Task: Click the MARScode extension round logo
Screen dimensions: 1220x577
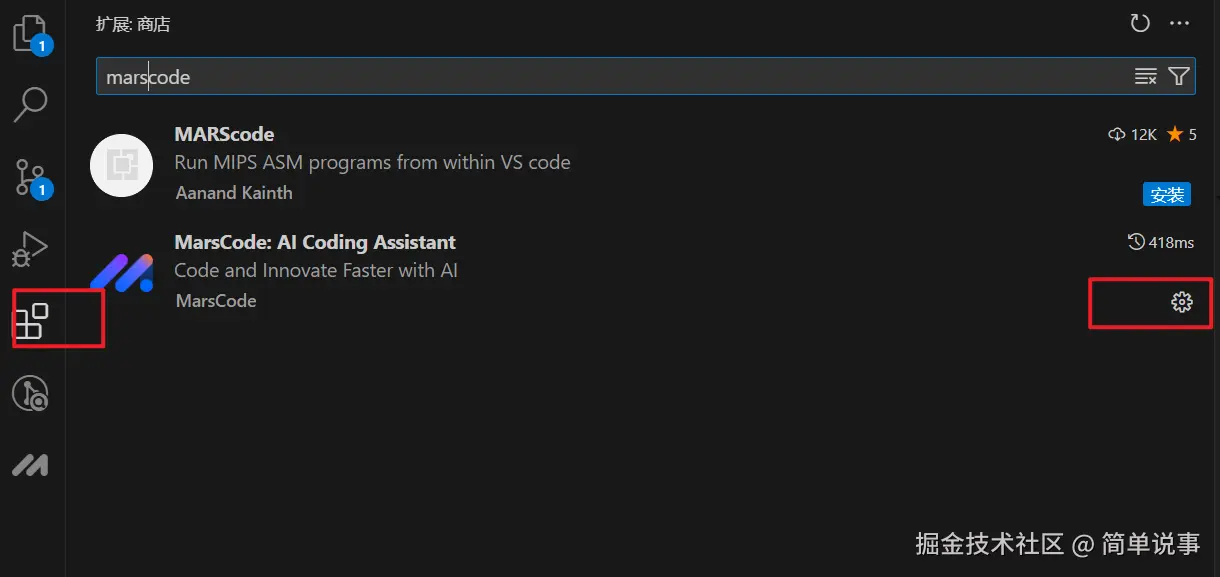Action: click(121, 165)
